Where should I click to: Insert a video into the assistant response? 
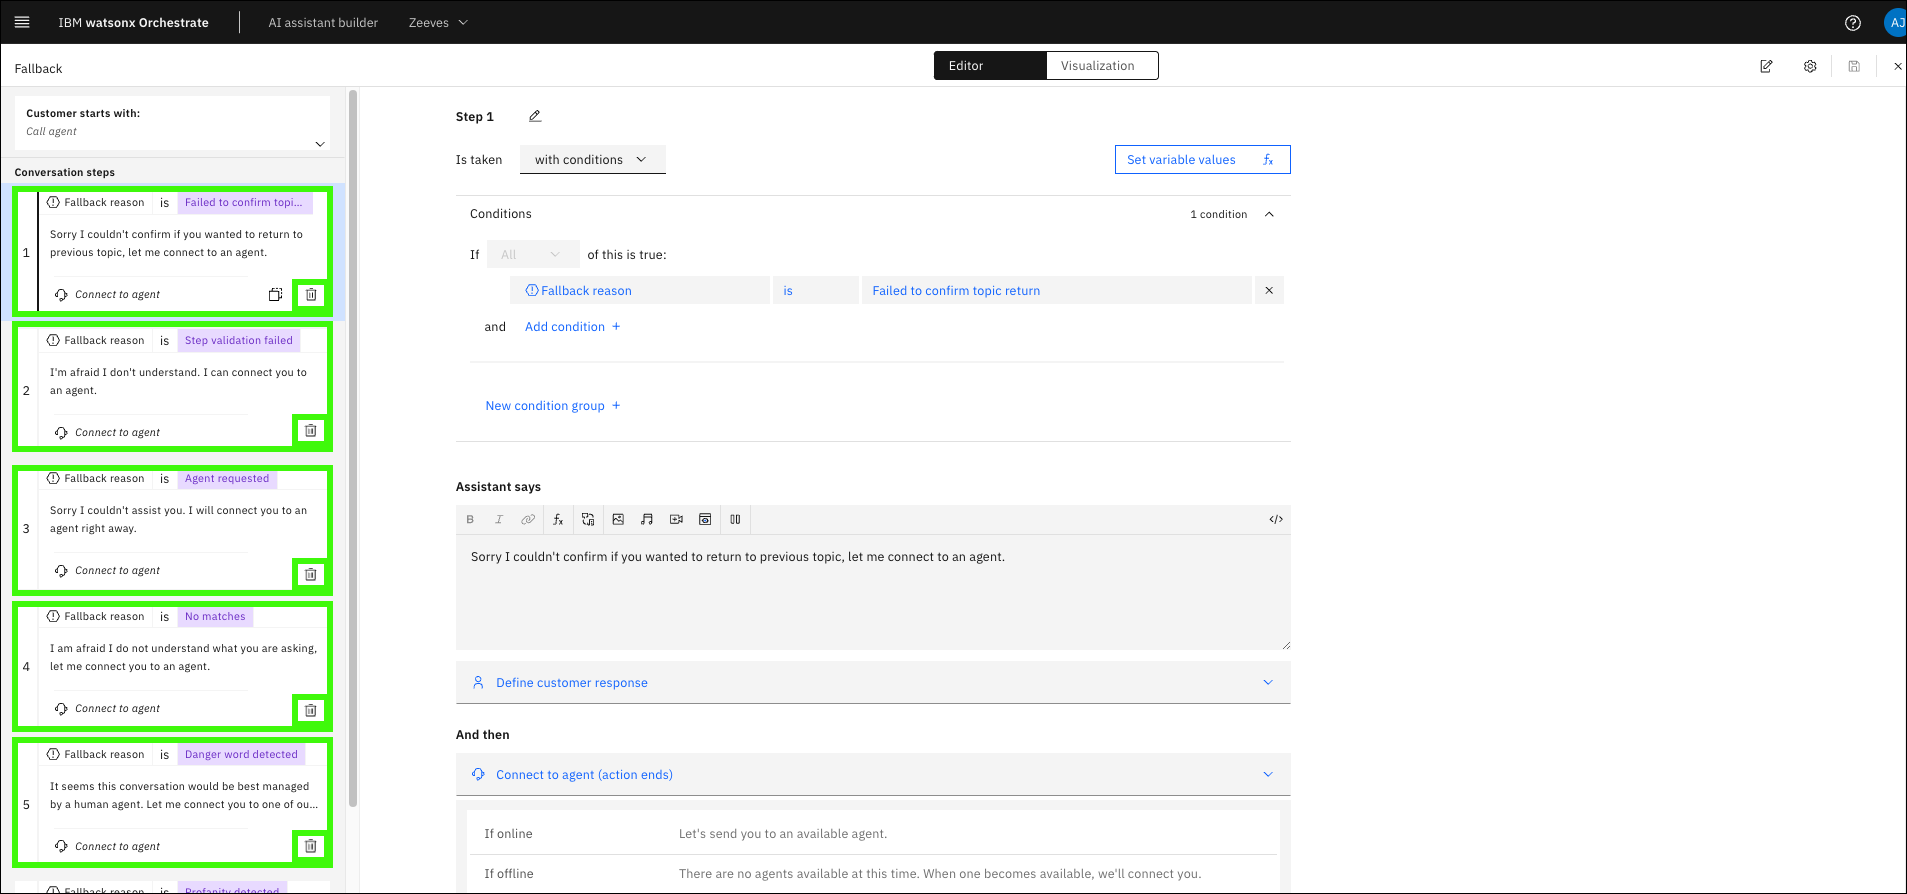click(x=676, y=519)
